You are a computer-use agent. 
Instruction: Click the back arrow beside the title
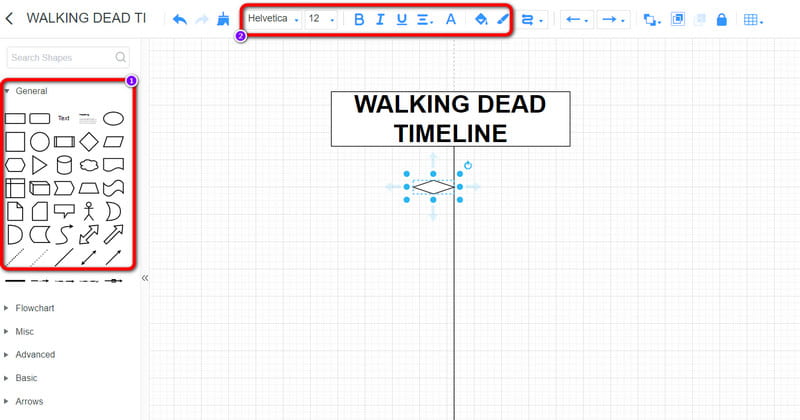click(x=10, y=18)
